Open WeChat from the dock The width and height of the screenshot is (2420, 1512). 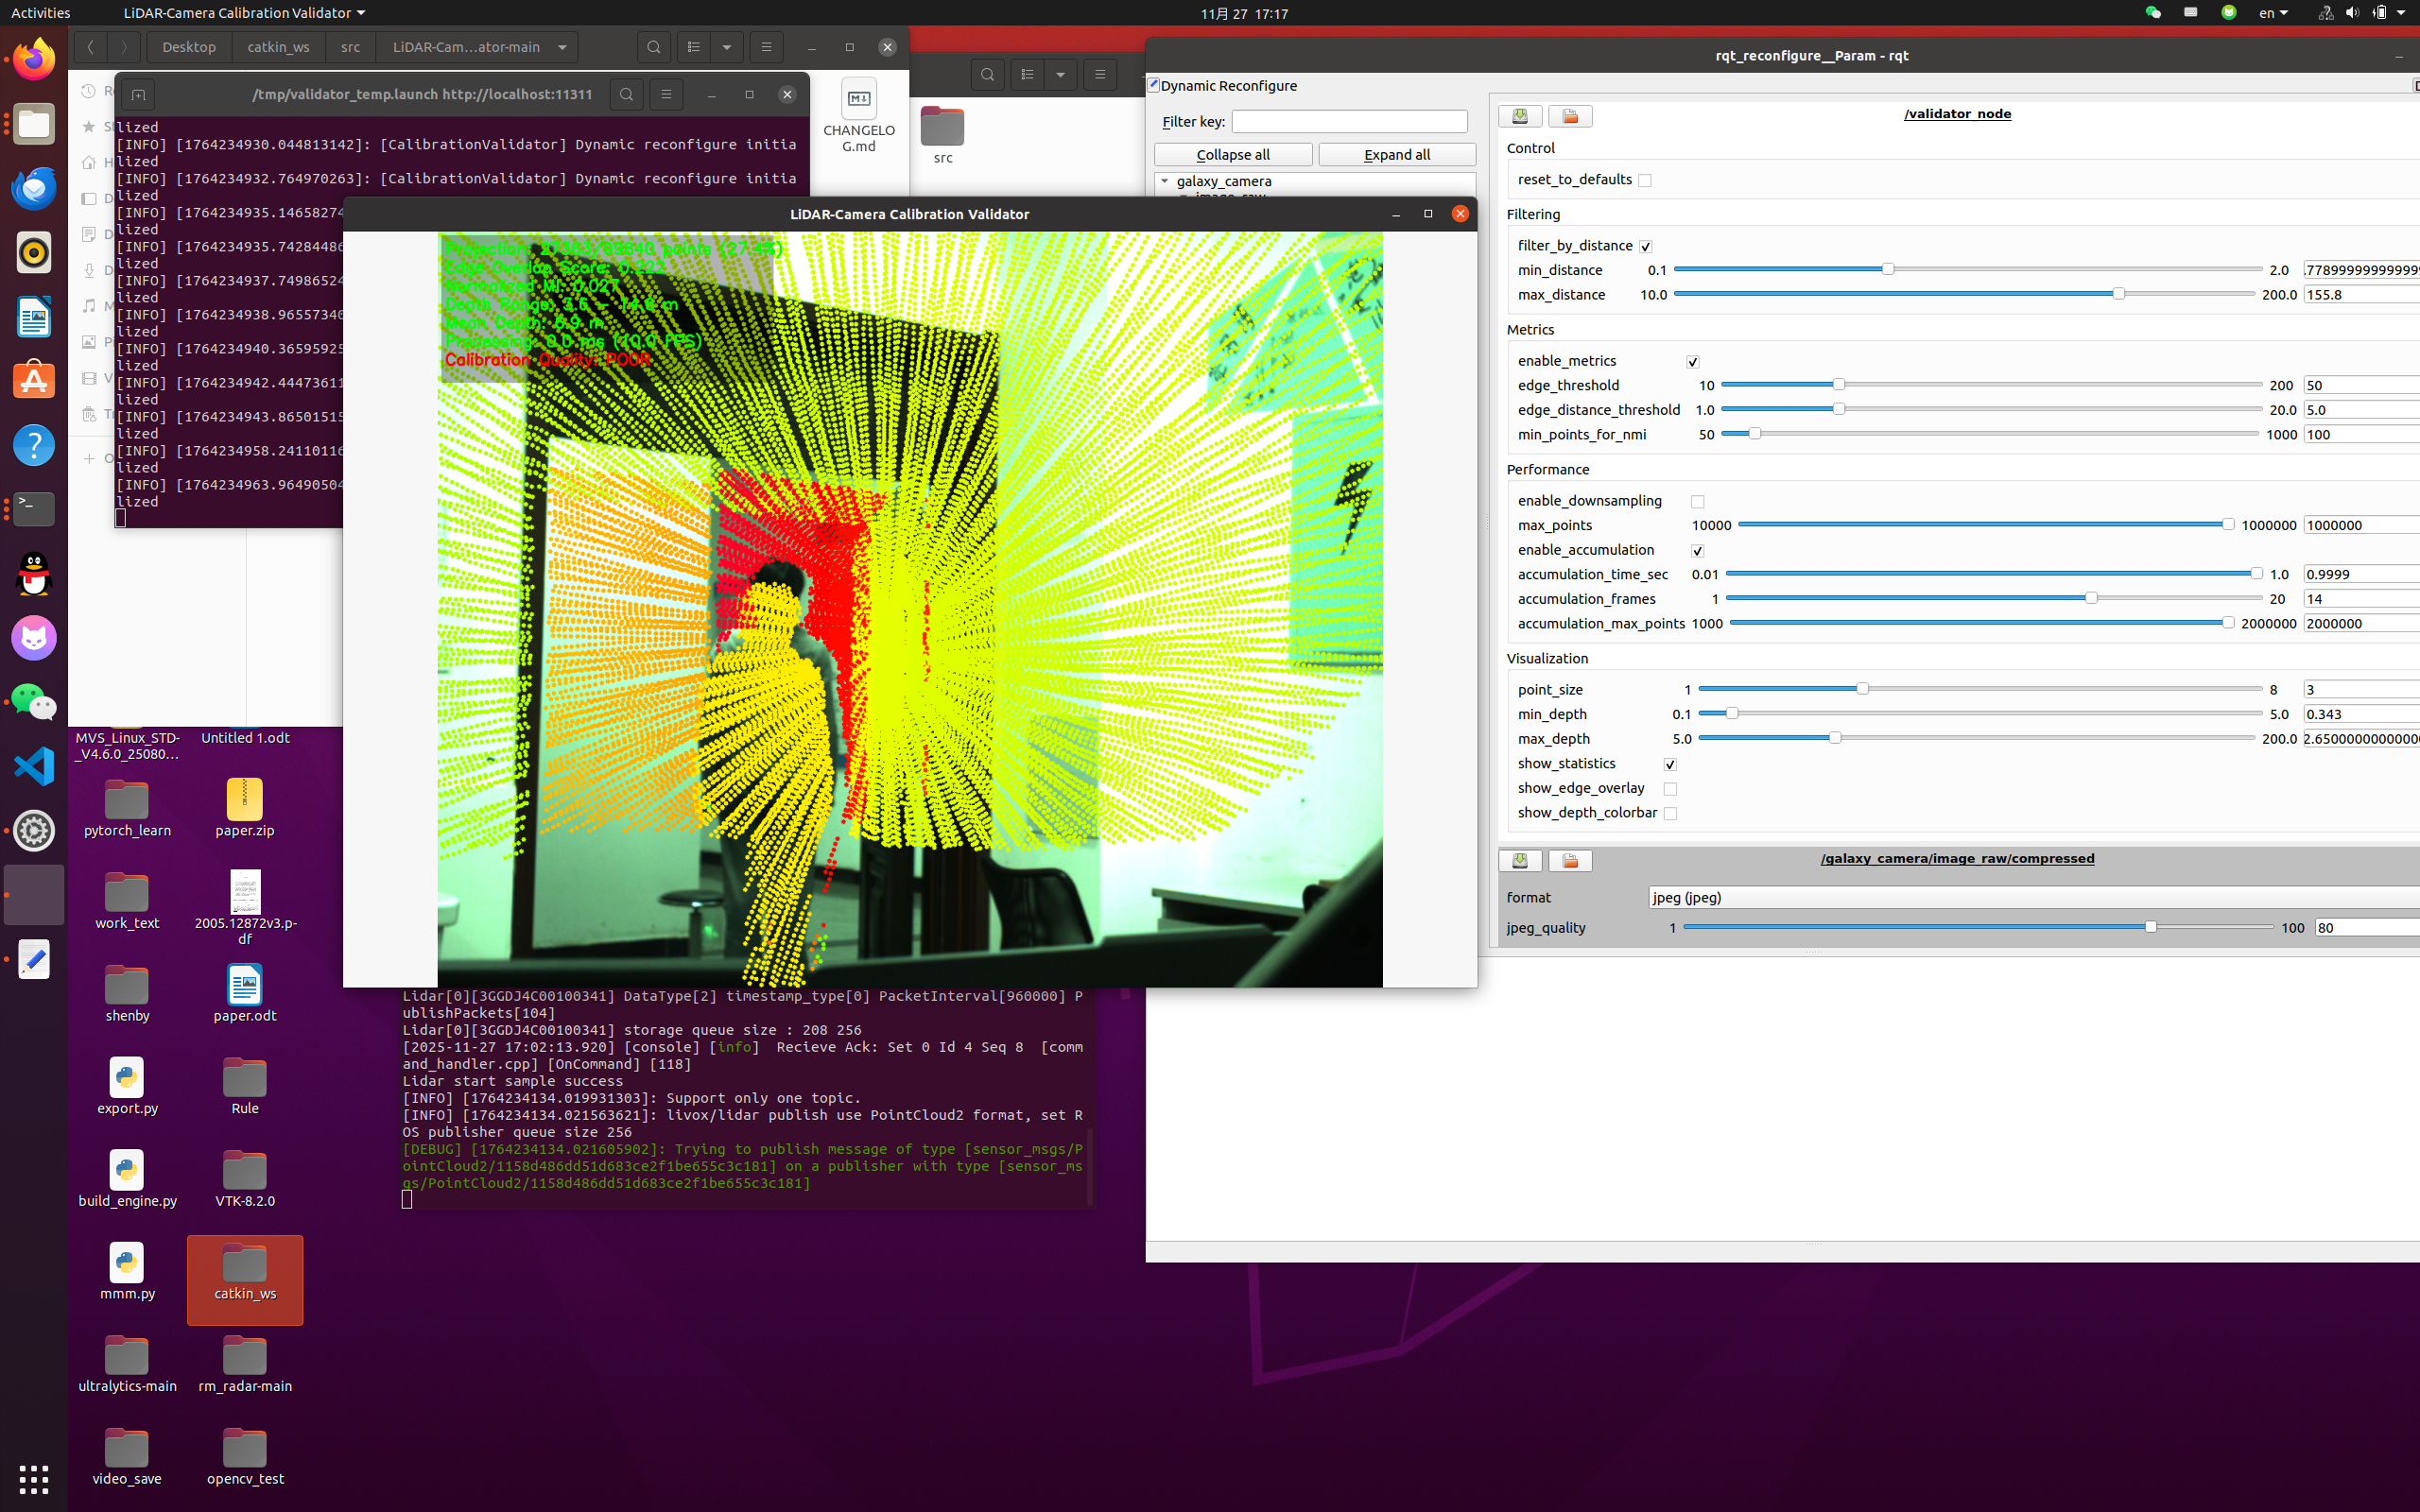[34, 702]
